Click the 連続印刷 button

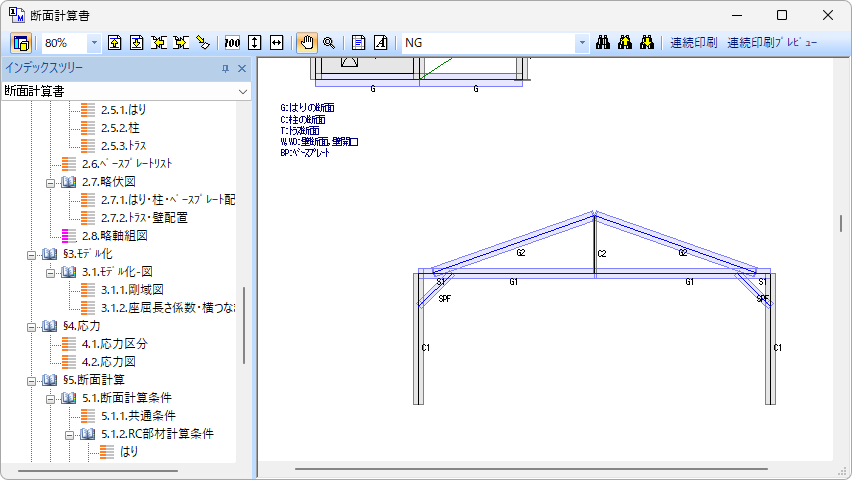[x=693, y=43]
